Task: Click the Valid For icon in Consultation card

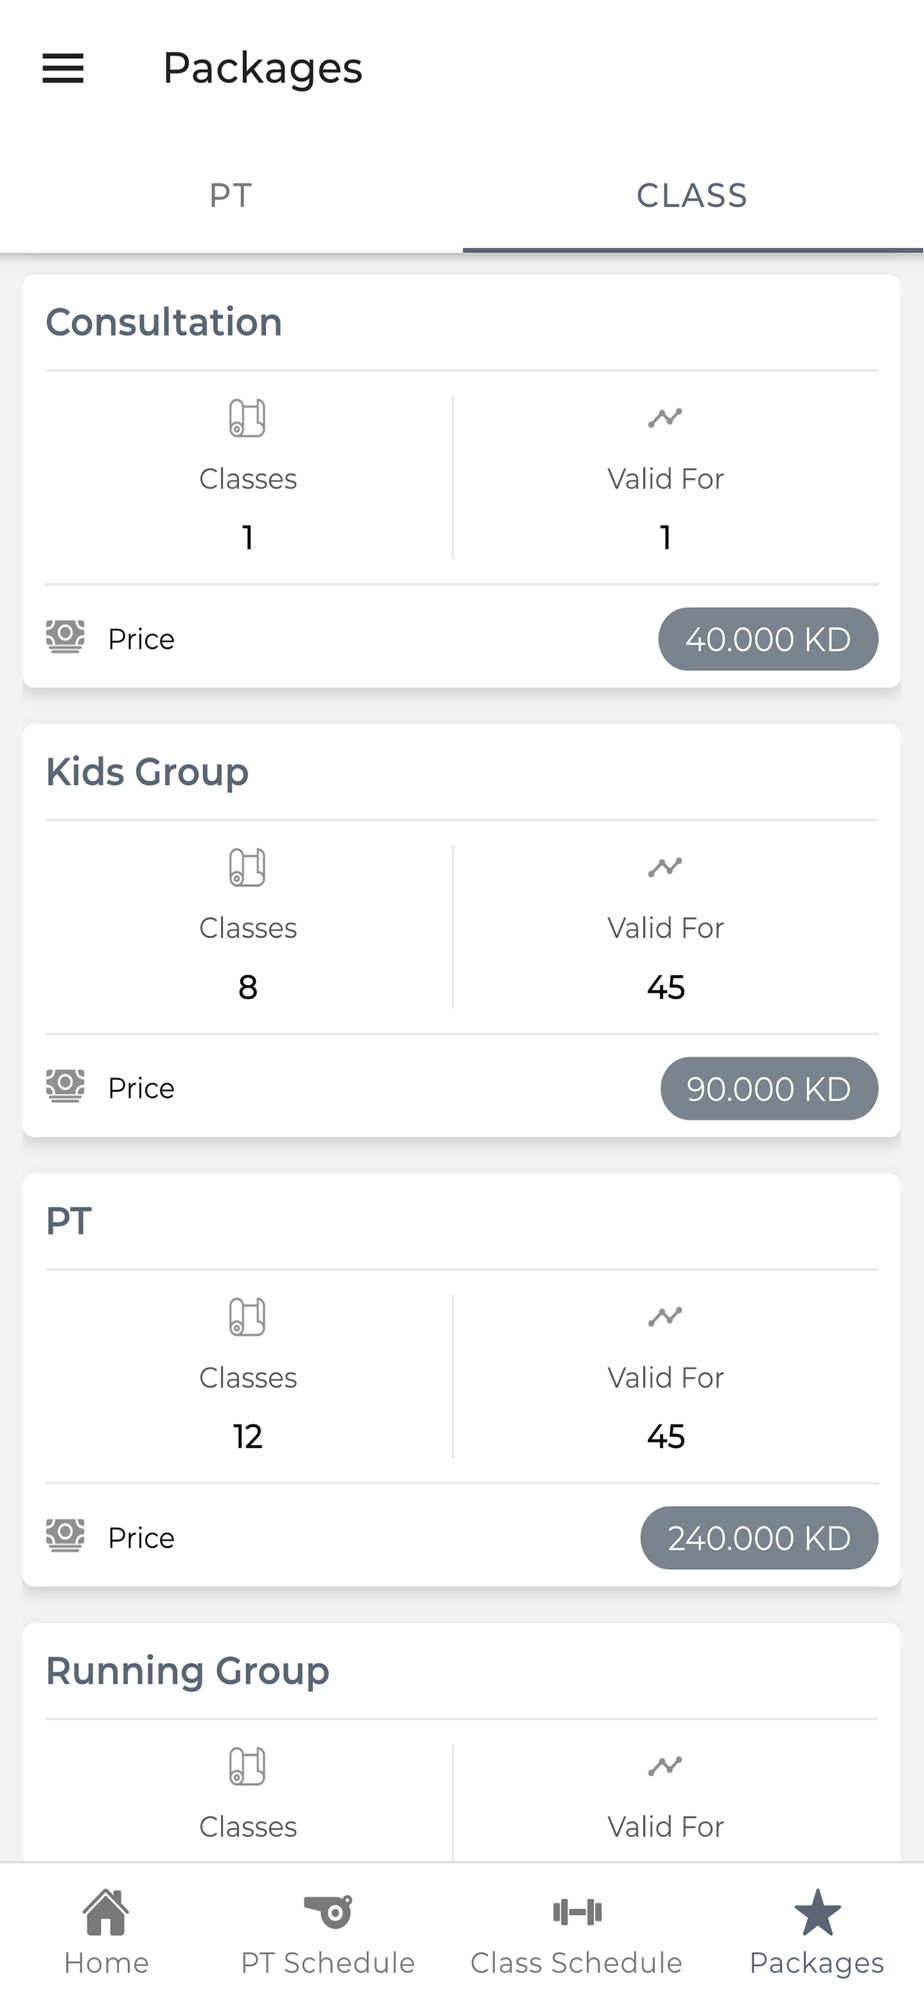Action: pyautogui.click(x=665, y=418)
